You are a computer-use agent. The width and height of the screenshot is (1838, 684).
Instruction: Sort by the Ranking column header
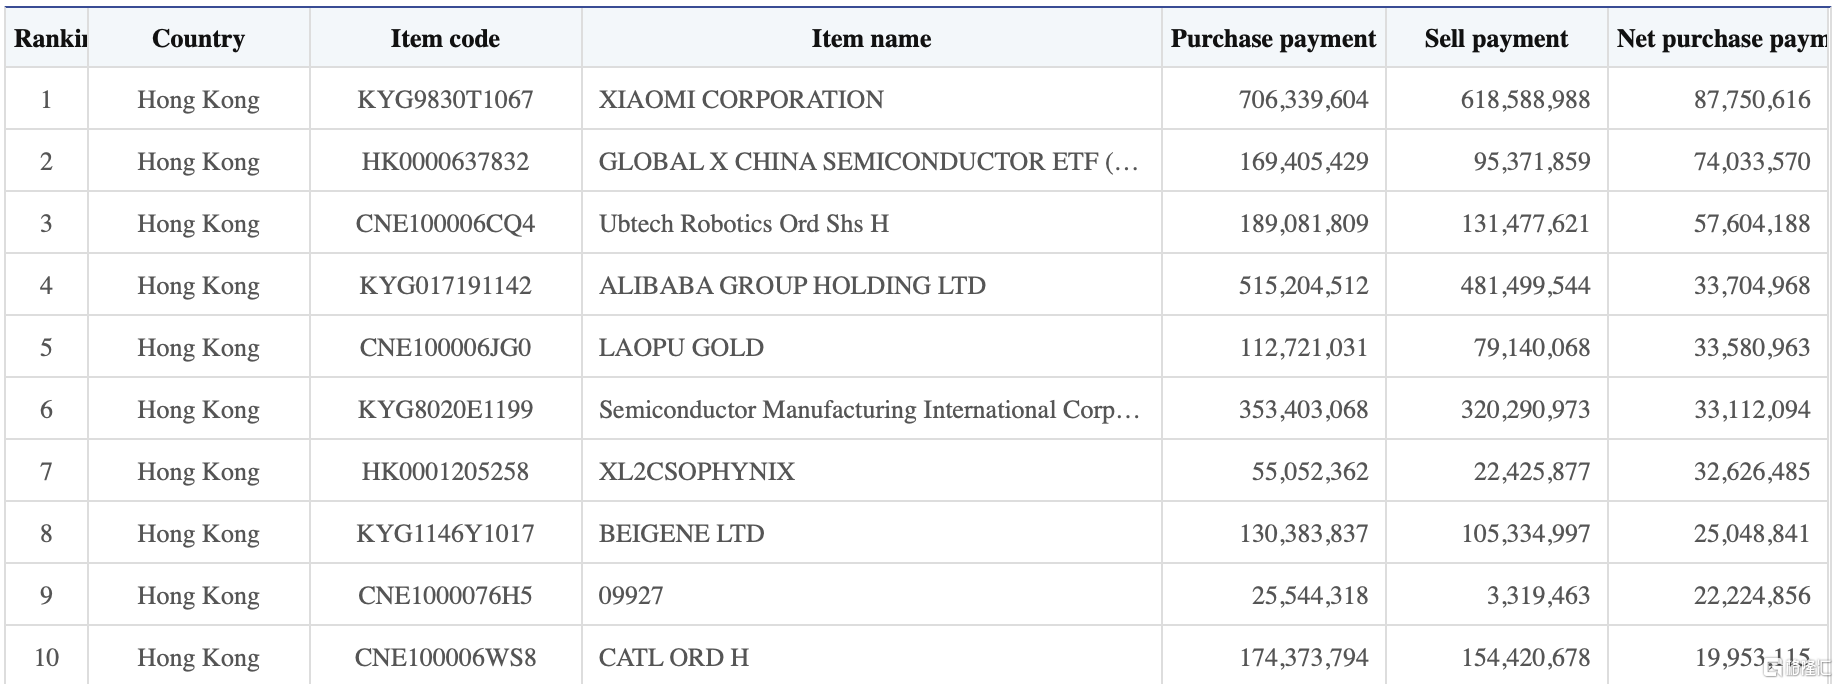[50, 39]
